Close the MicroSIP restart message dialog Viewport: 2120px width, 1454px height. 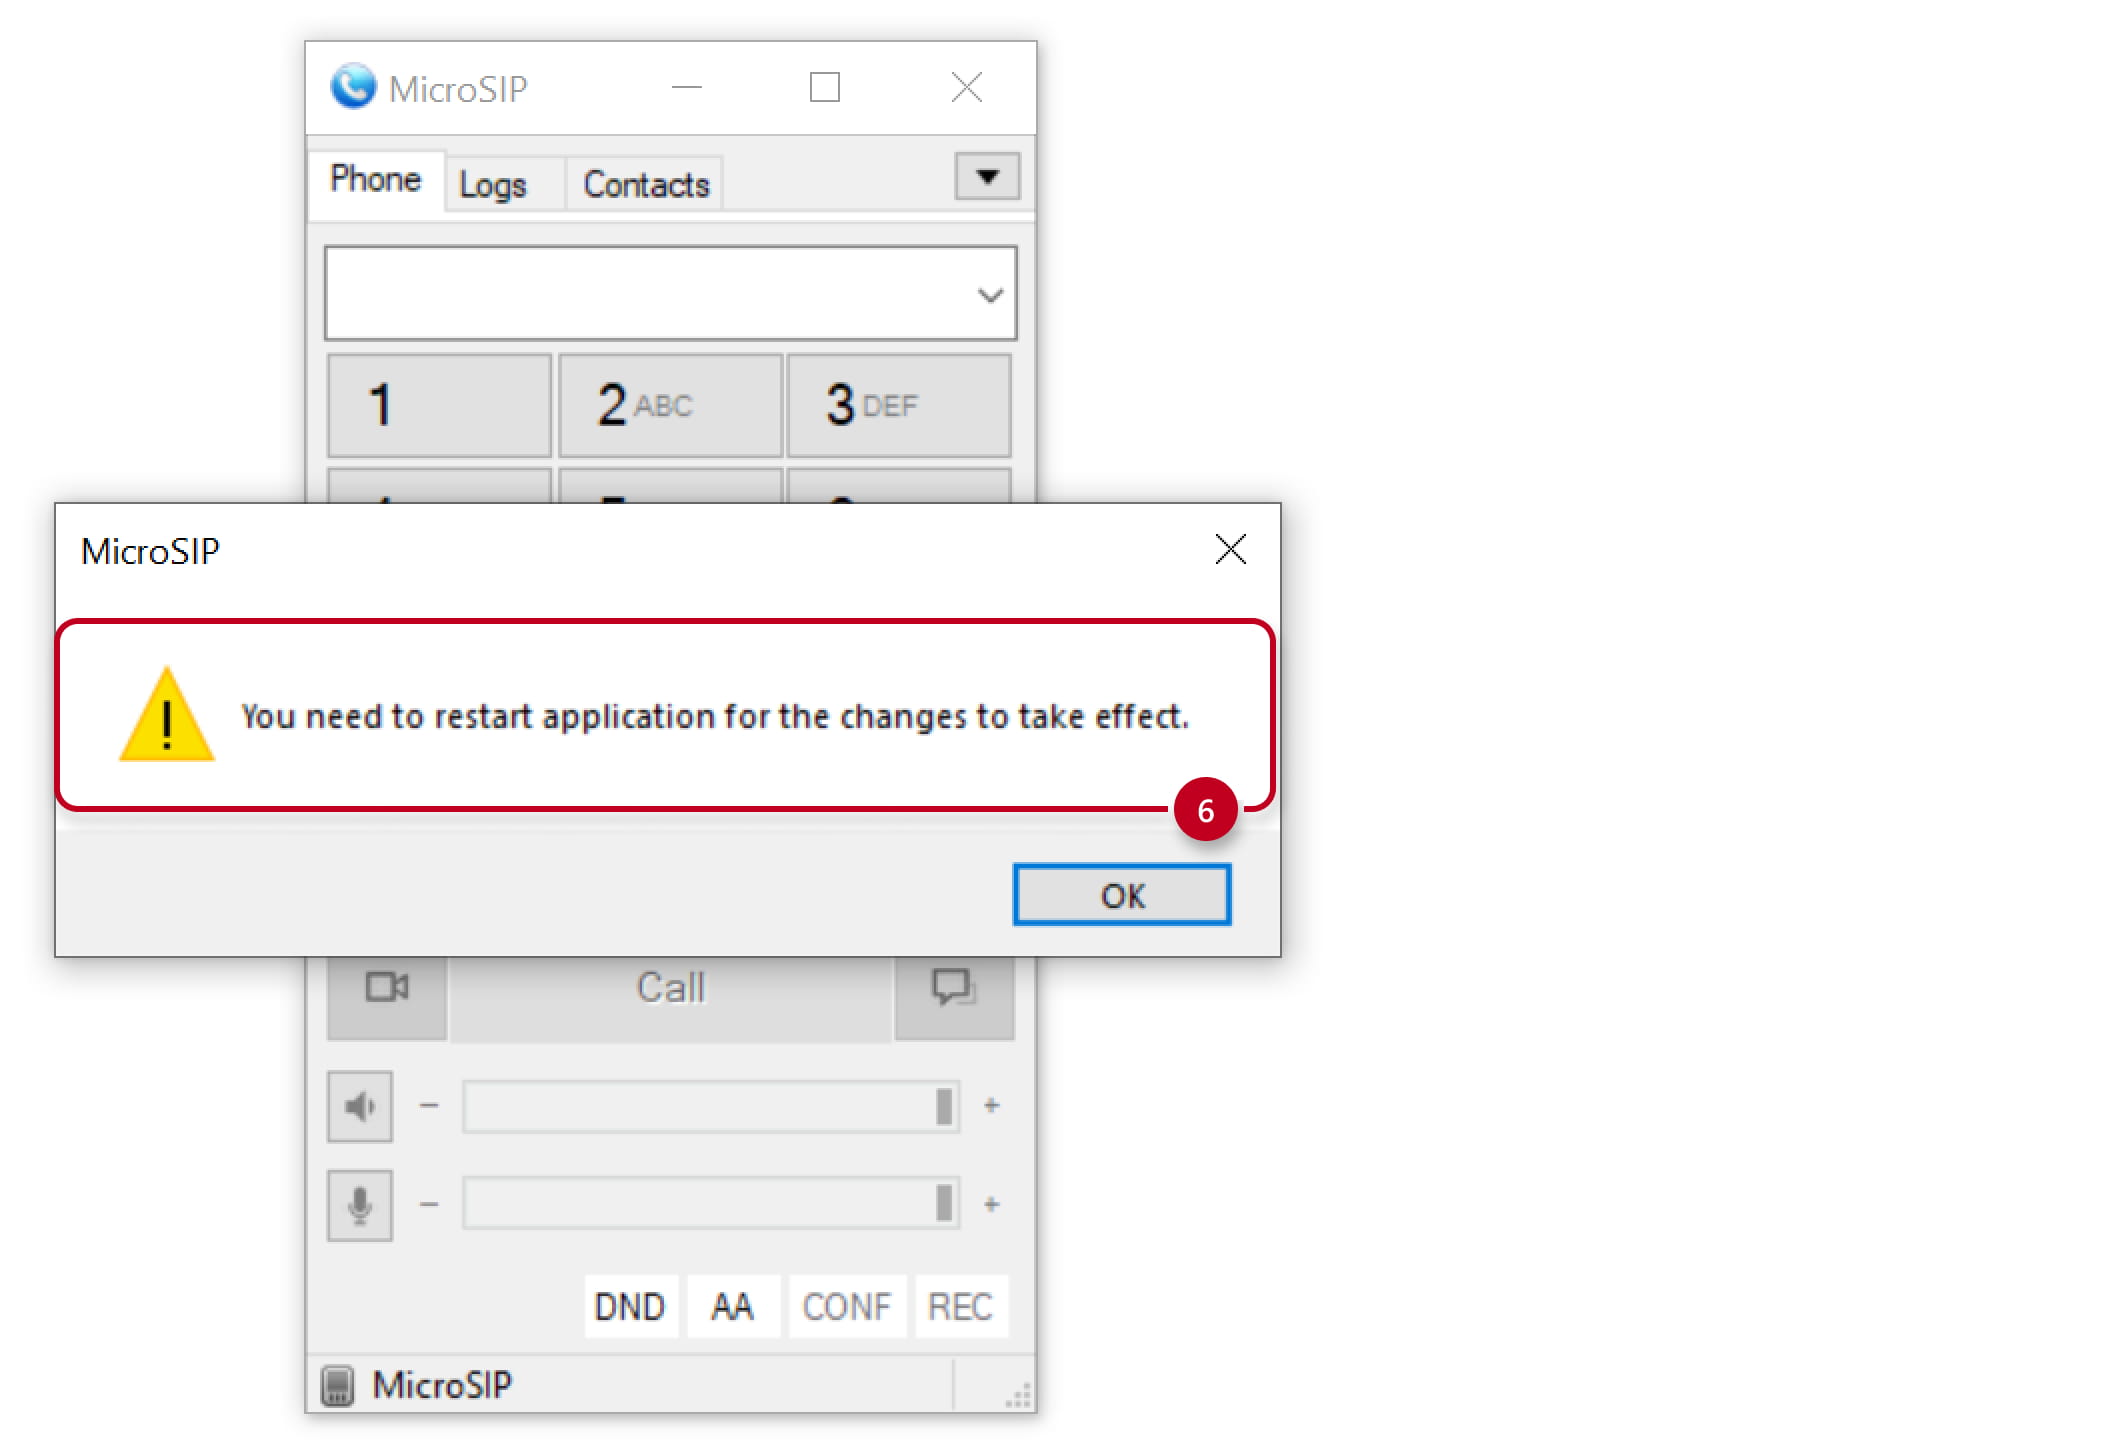click(1230, 549)
